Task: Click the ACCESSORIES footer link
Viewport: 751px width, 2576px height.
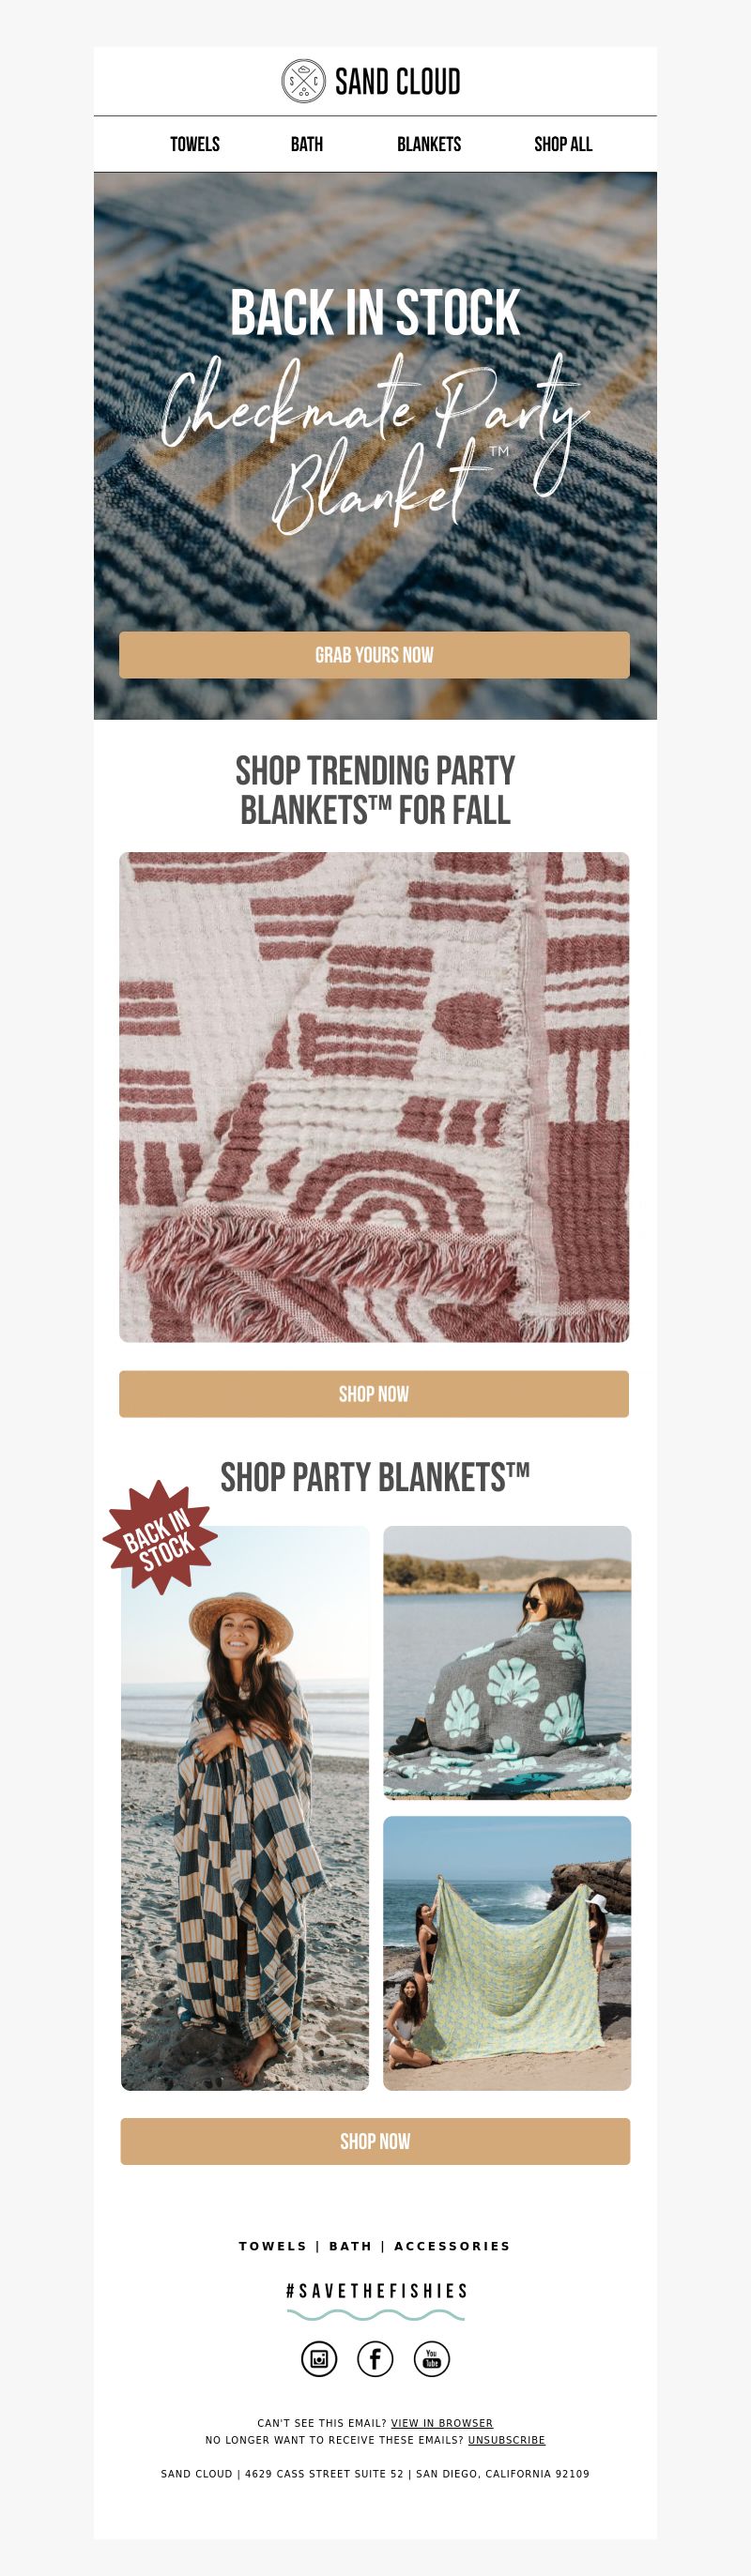Action: 452,2246
